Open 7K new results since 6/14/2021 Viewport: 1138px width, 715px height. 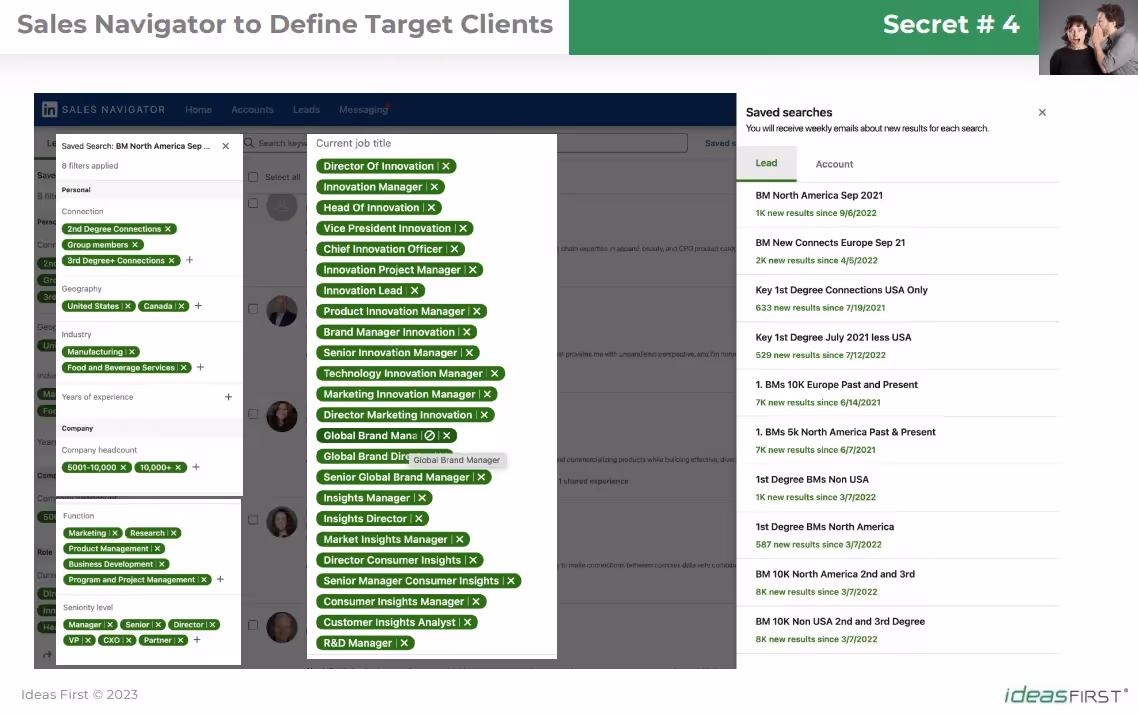pos(817,402)
